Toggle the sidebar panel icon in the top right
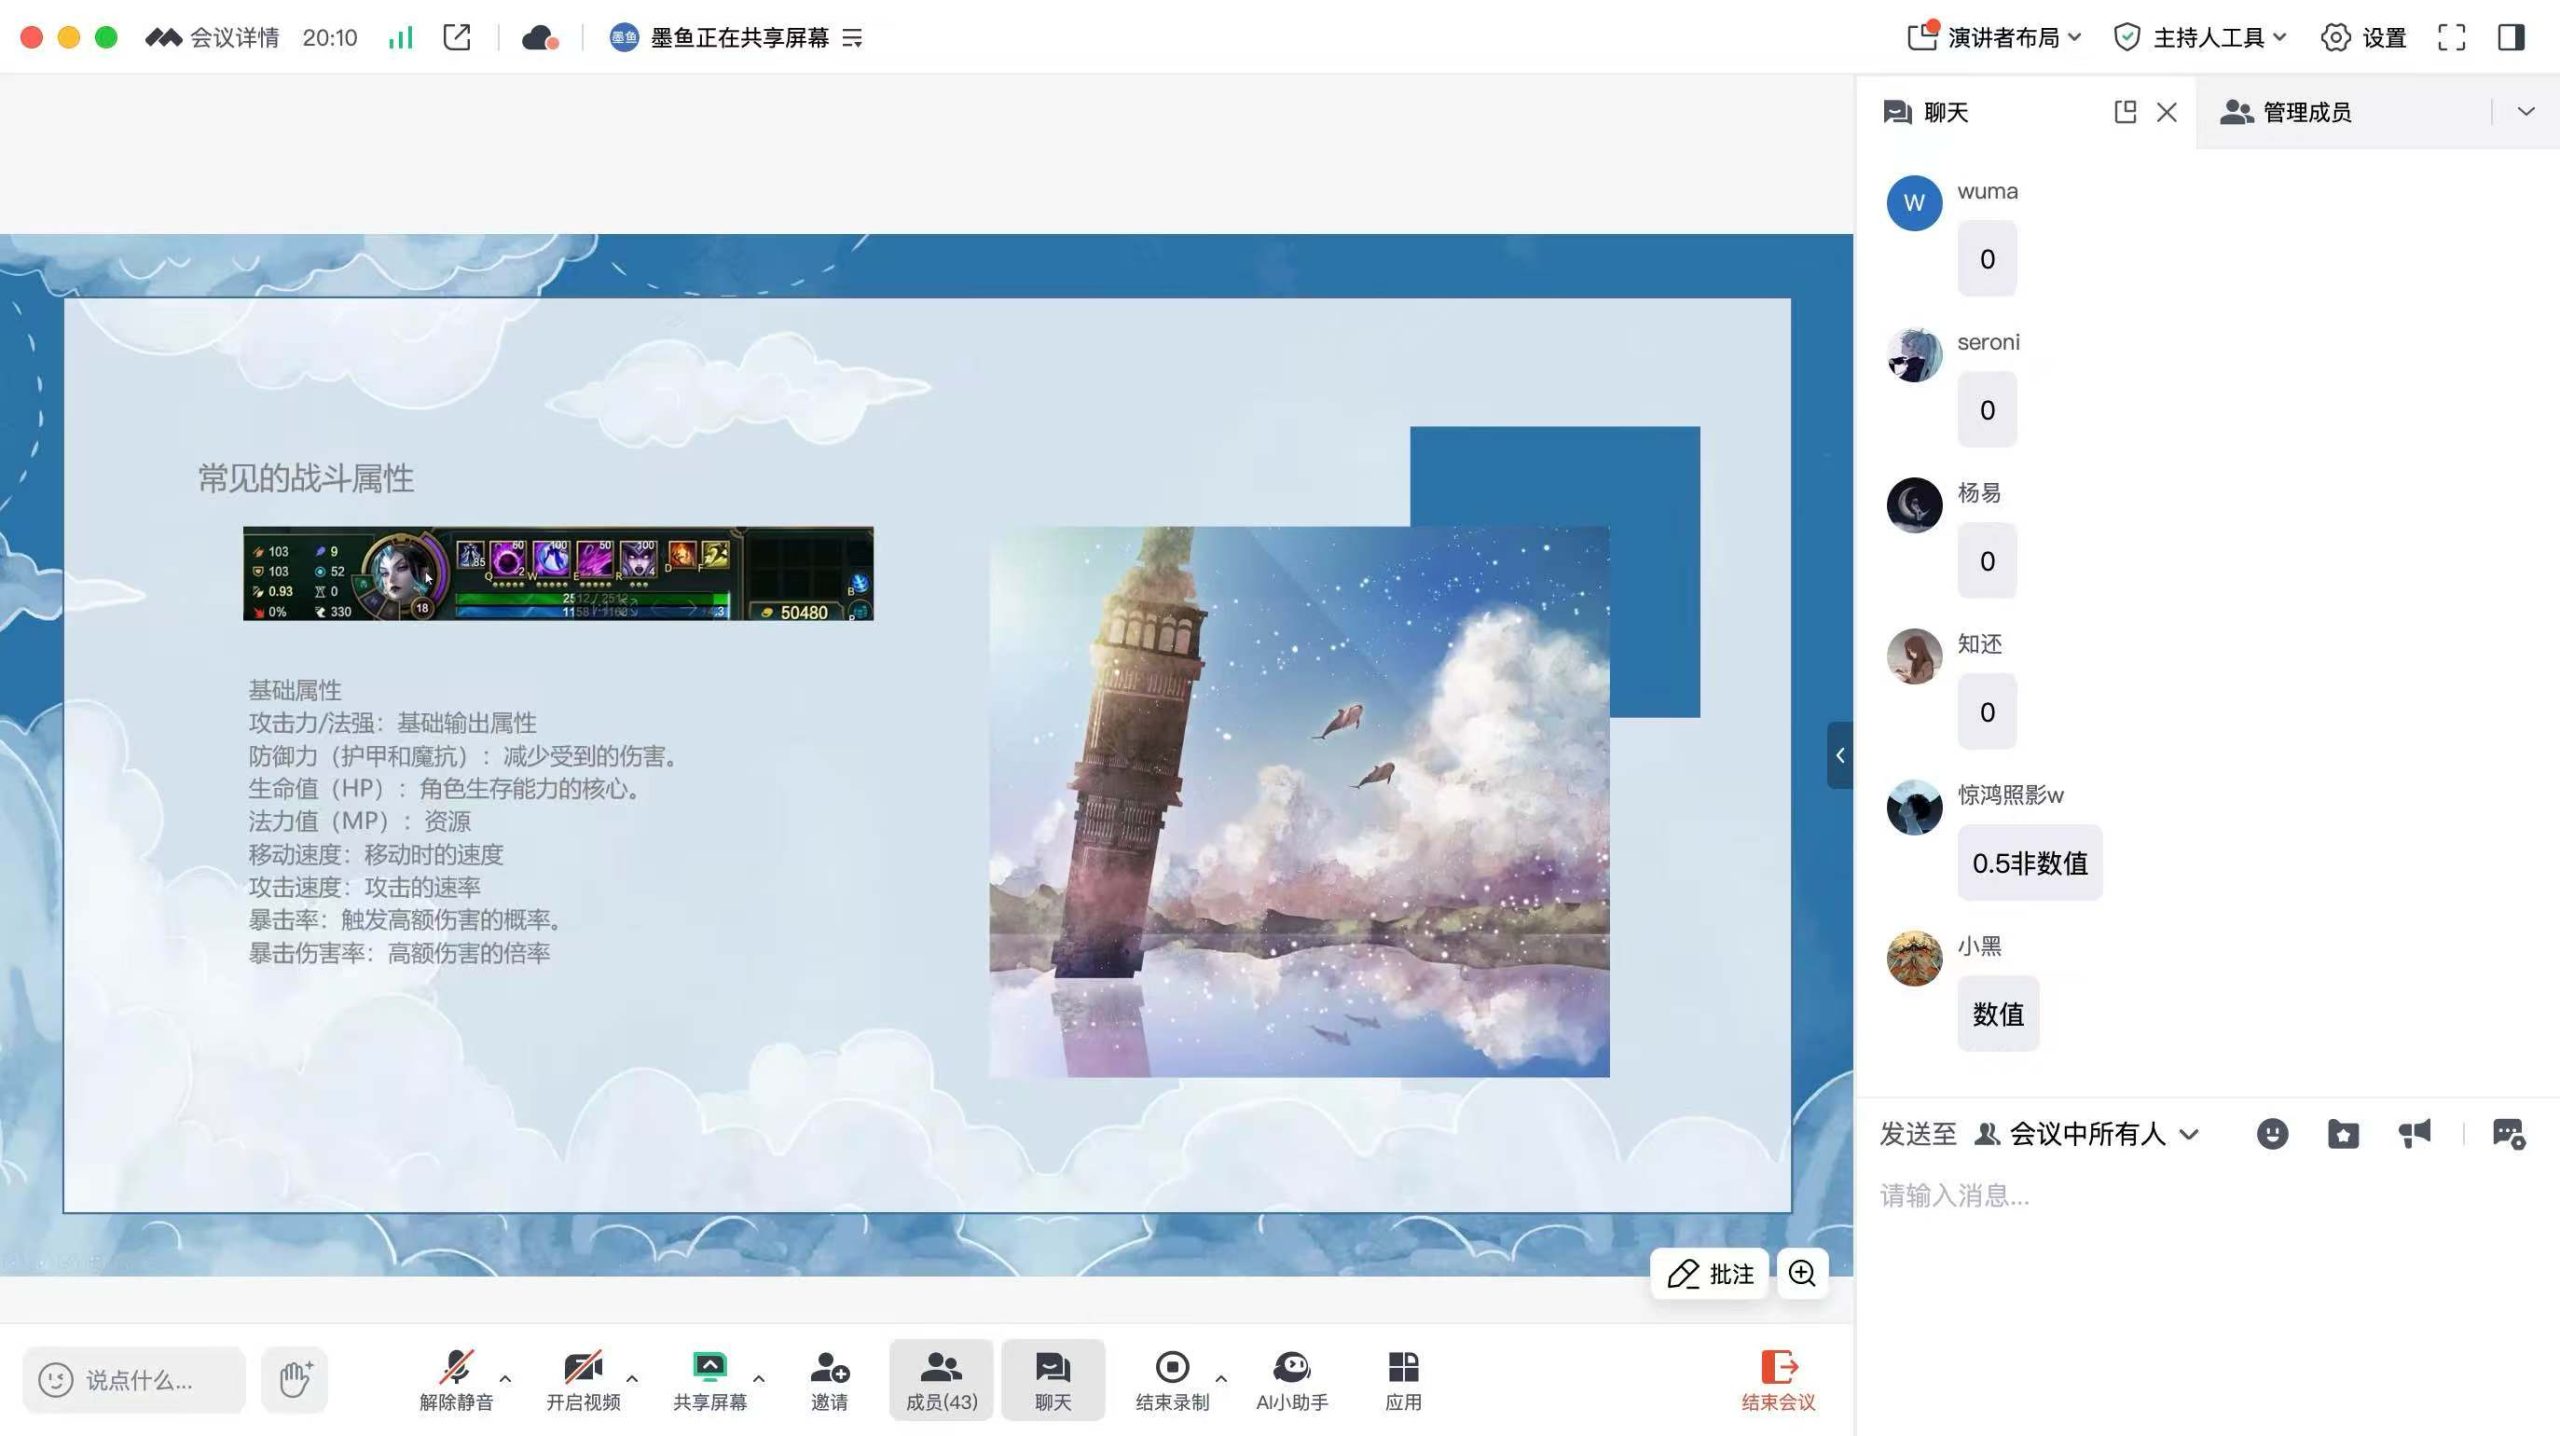The height and width of the screenshot is (1436, 2560). pos(2511,38)
